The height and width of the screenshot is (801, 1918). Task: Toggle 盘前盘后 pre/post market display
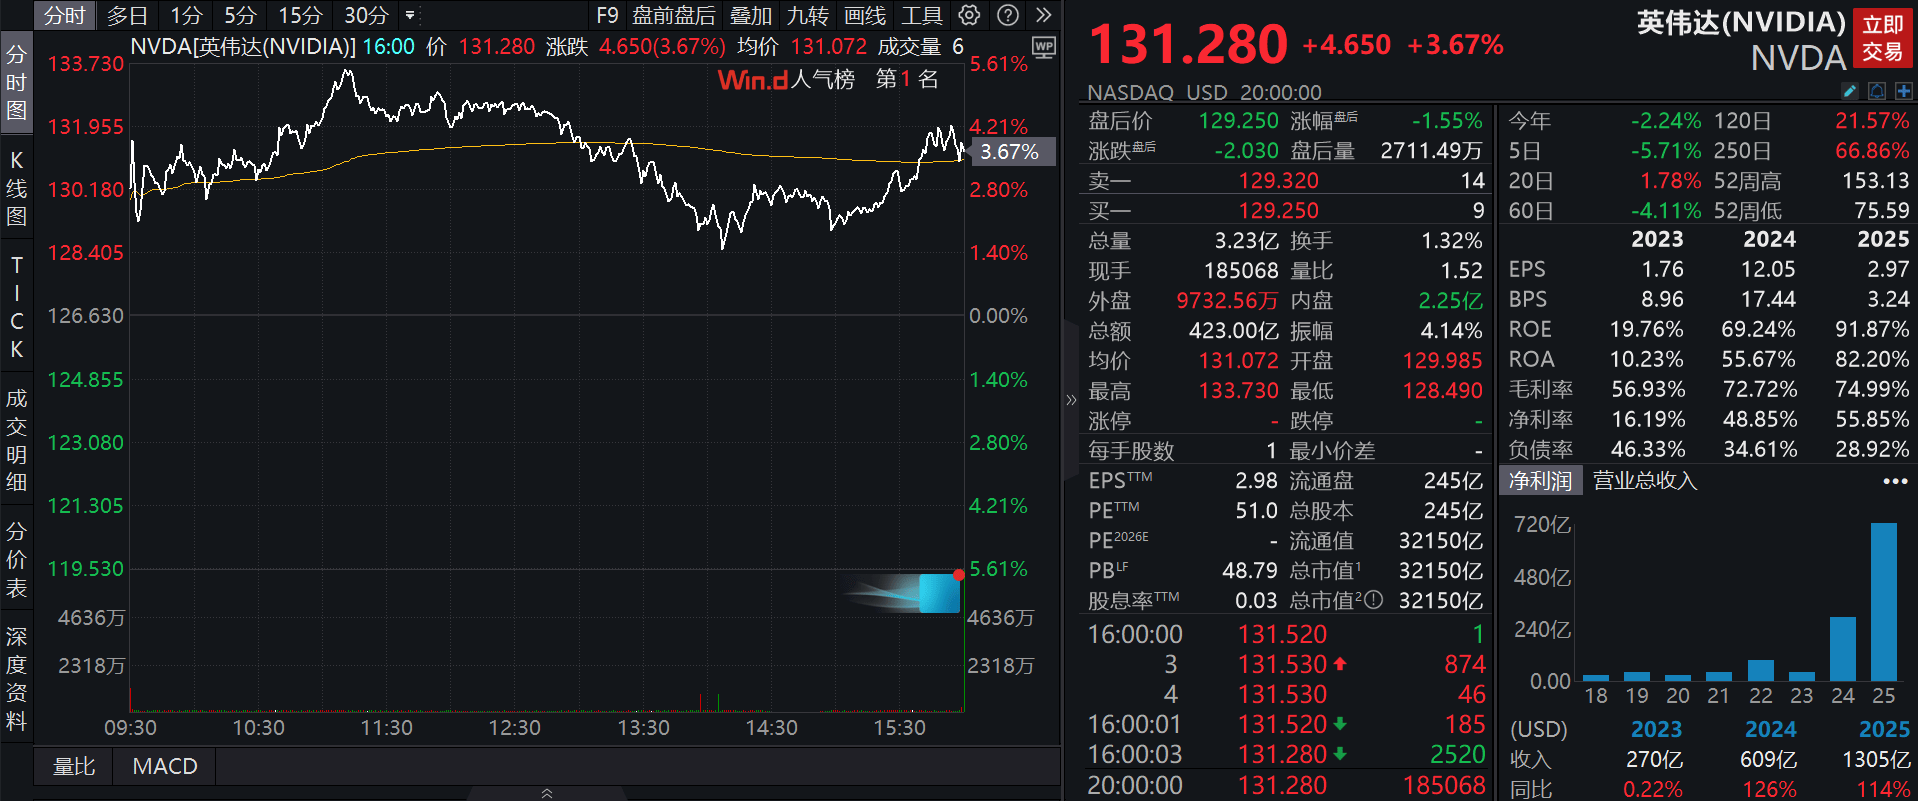[x=674, y=15]
